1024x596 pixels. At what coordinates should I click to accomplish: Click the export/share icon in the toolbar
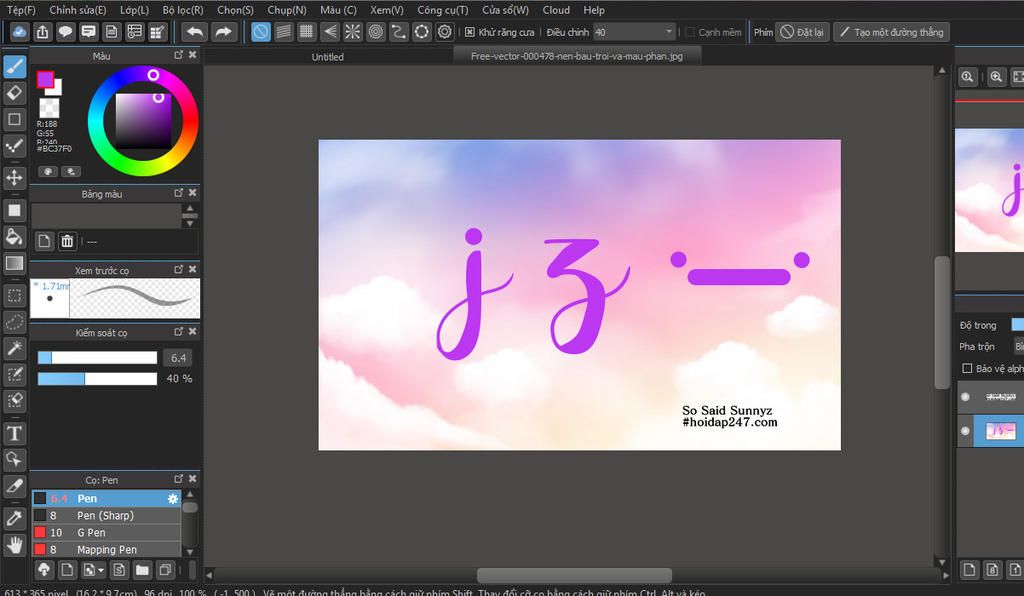42,32
